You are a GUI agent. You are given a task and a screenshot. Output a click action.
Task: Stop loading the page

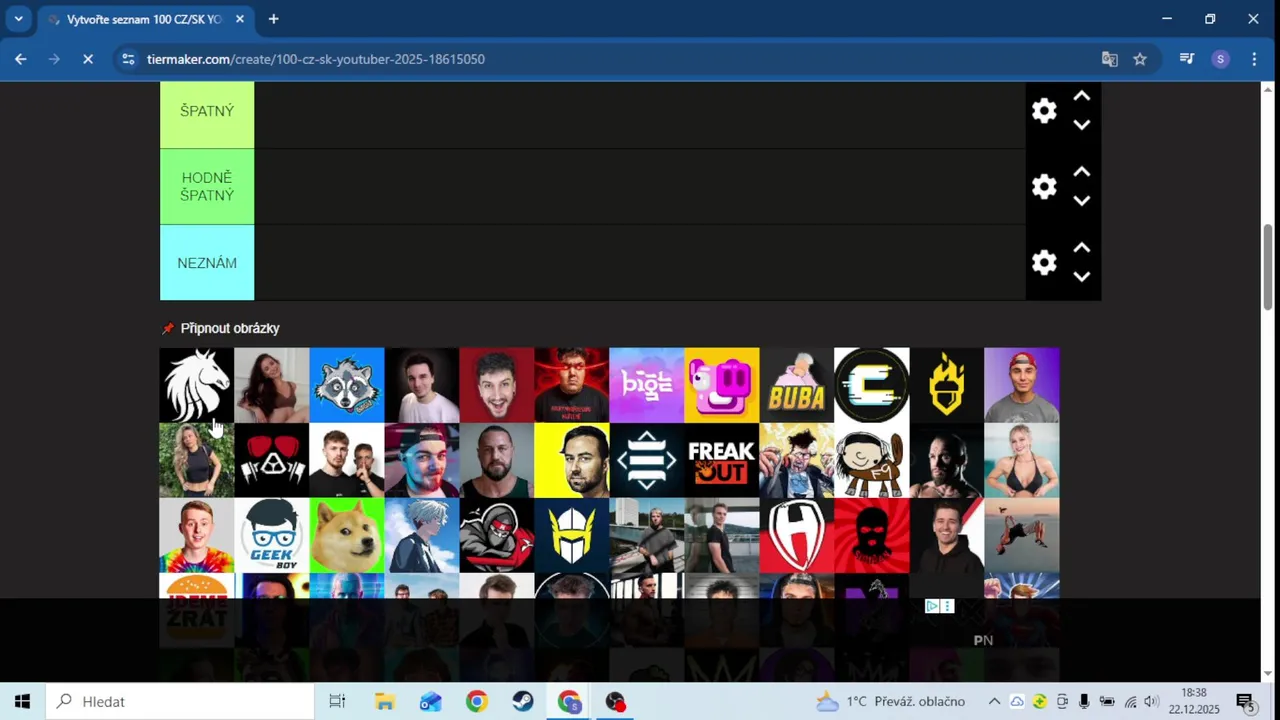87,59
